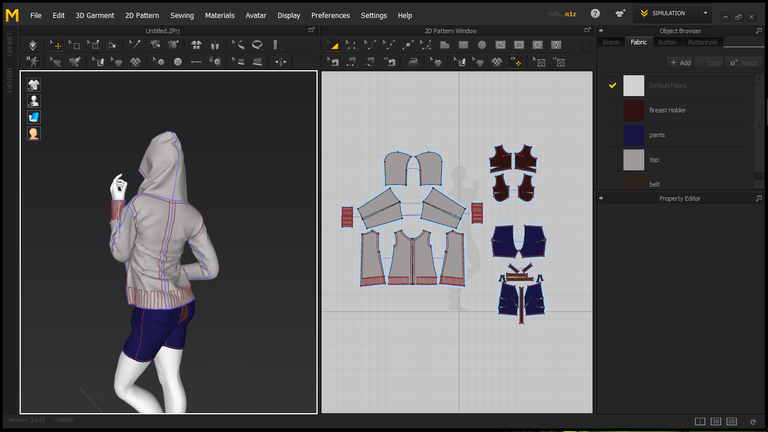The height and width of the screenshot is (432, 768).
Task: Switch to the Buttonhole tab
Action: (702, 42)
